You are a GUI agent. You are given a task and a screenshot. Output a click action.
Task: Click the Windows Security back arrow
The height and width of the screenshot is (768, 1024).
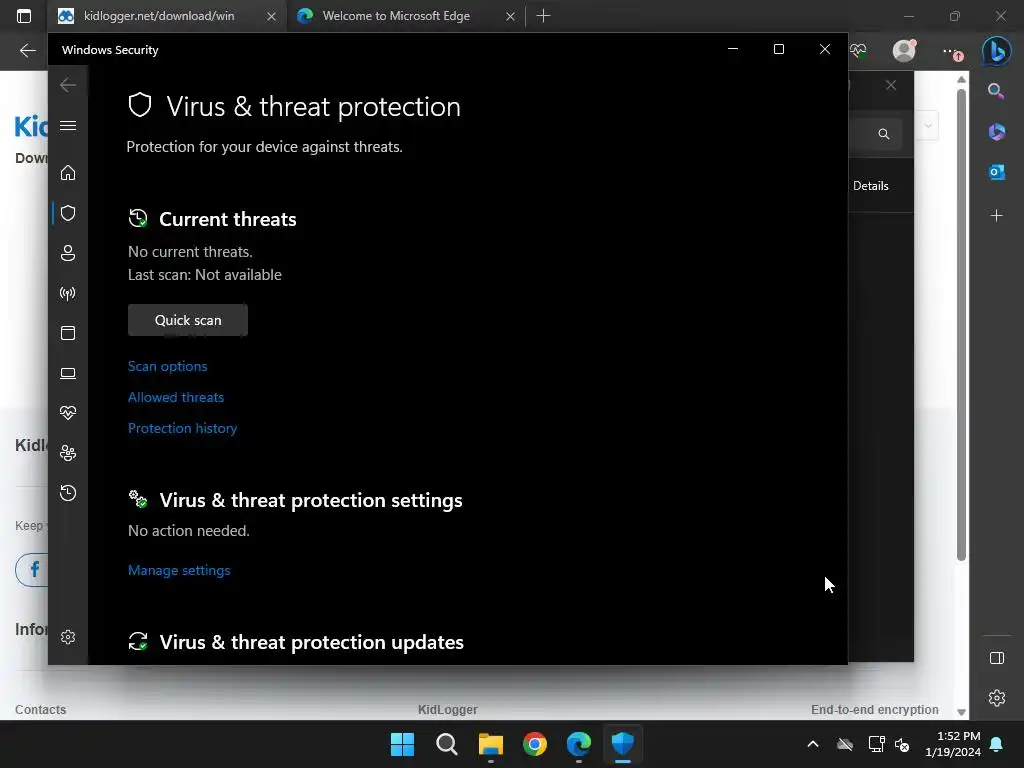68,85
